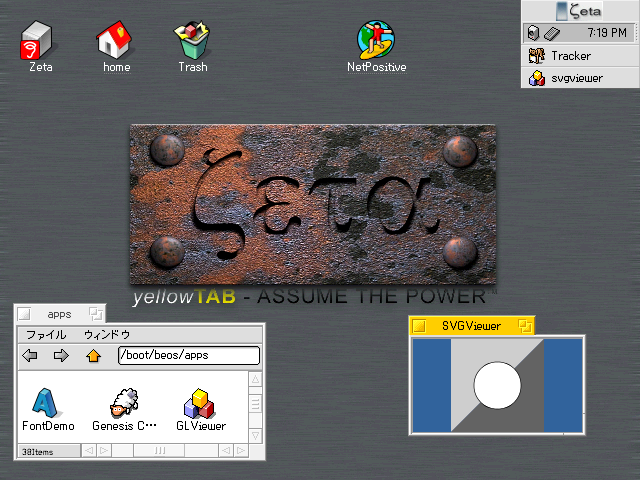Click vertical scrollbar up arrow in apps window
Viewport: 640px width, 480px height.
click(x=255, y=379)
